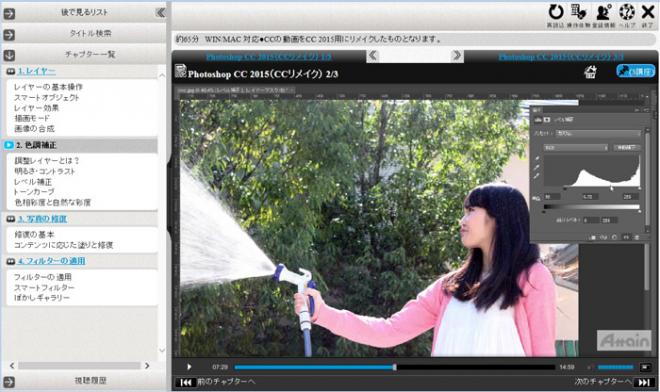Jump to section 画像の合成
660x392 pixels.
coord(34,129)
